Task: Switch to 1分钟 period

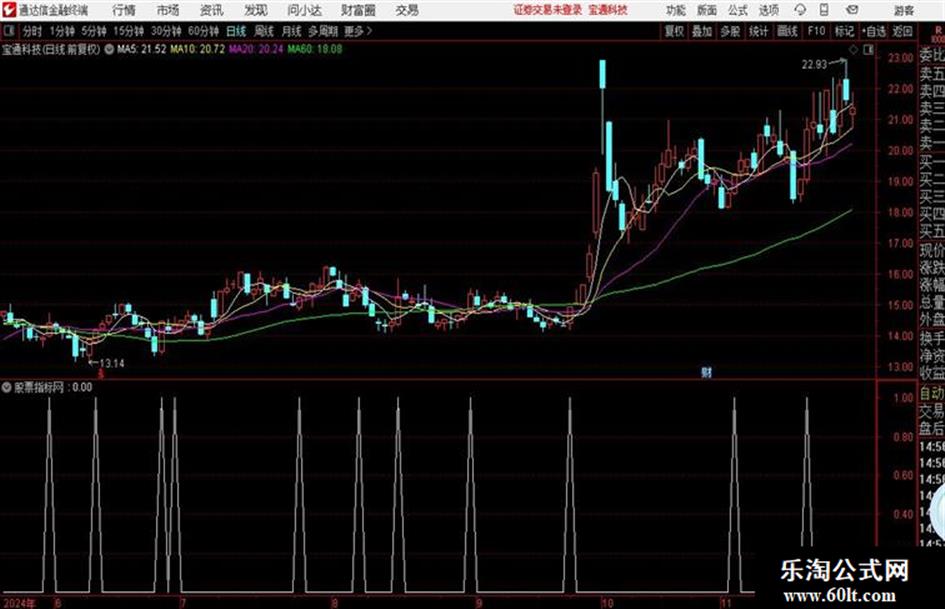Action: click(62, 31)
